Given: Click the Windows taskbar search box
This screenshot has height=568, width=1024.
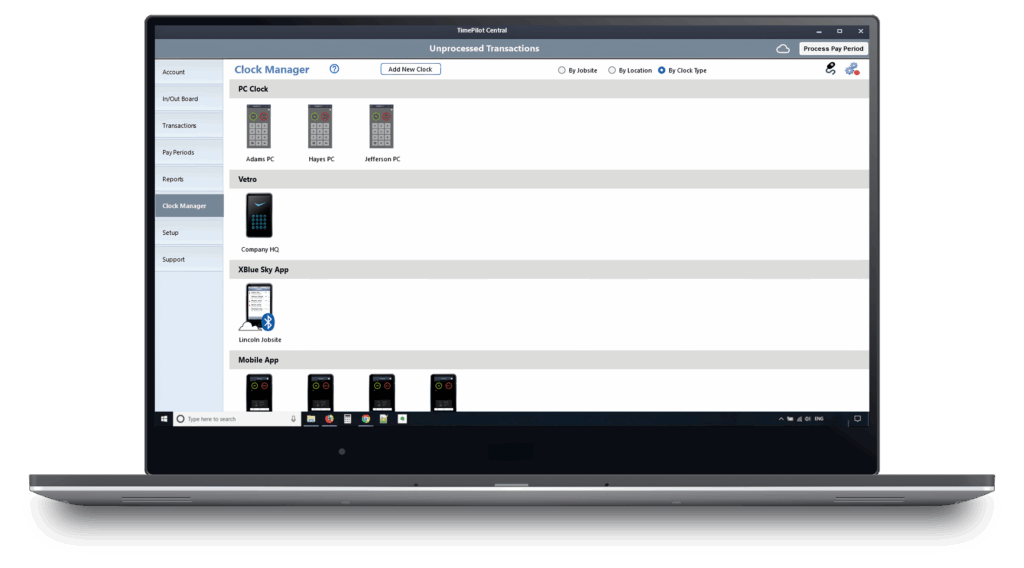Looking at the screenshot, I should [x=236, y=419].
